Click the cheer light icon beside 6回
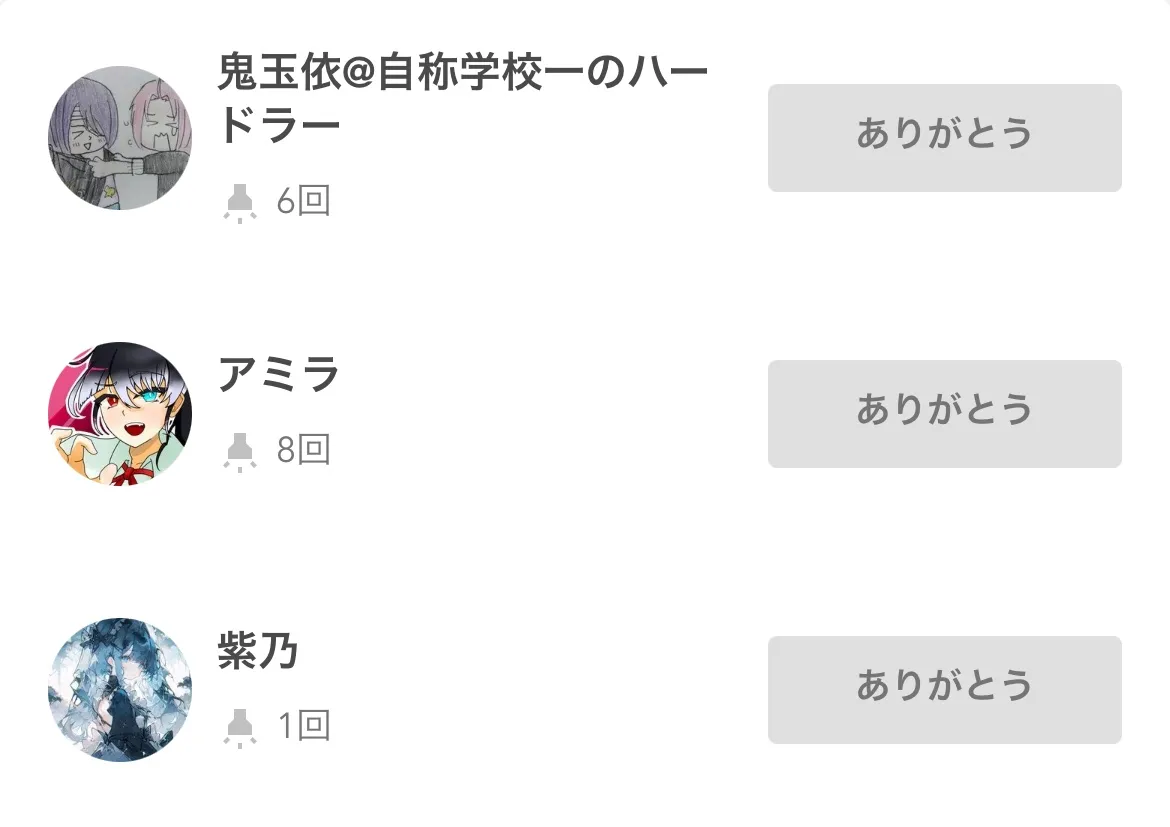 [240, 203]
